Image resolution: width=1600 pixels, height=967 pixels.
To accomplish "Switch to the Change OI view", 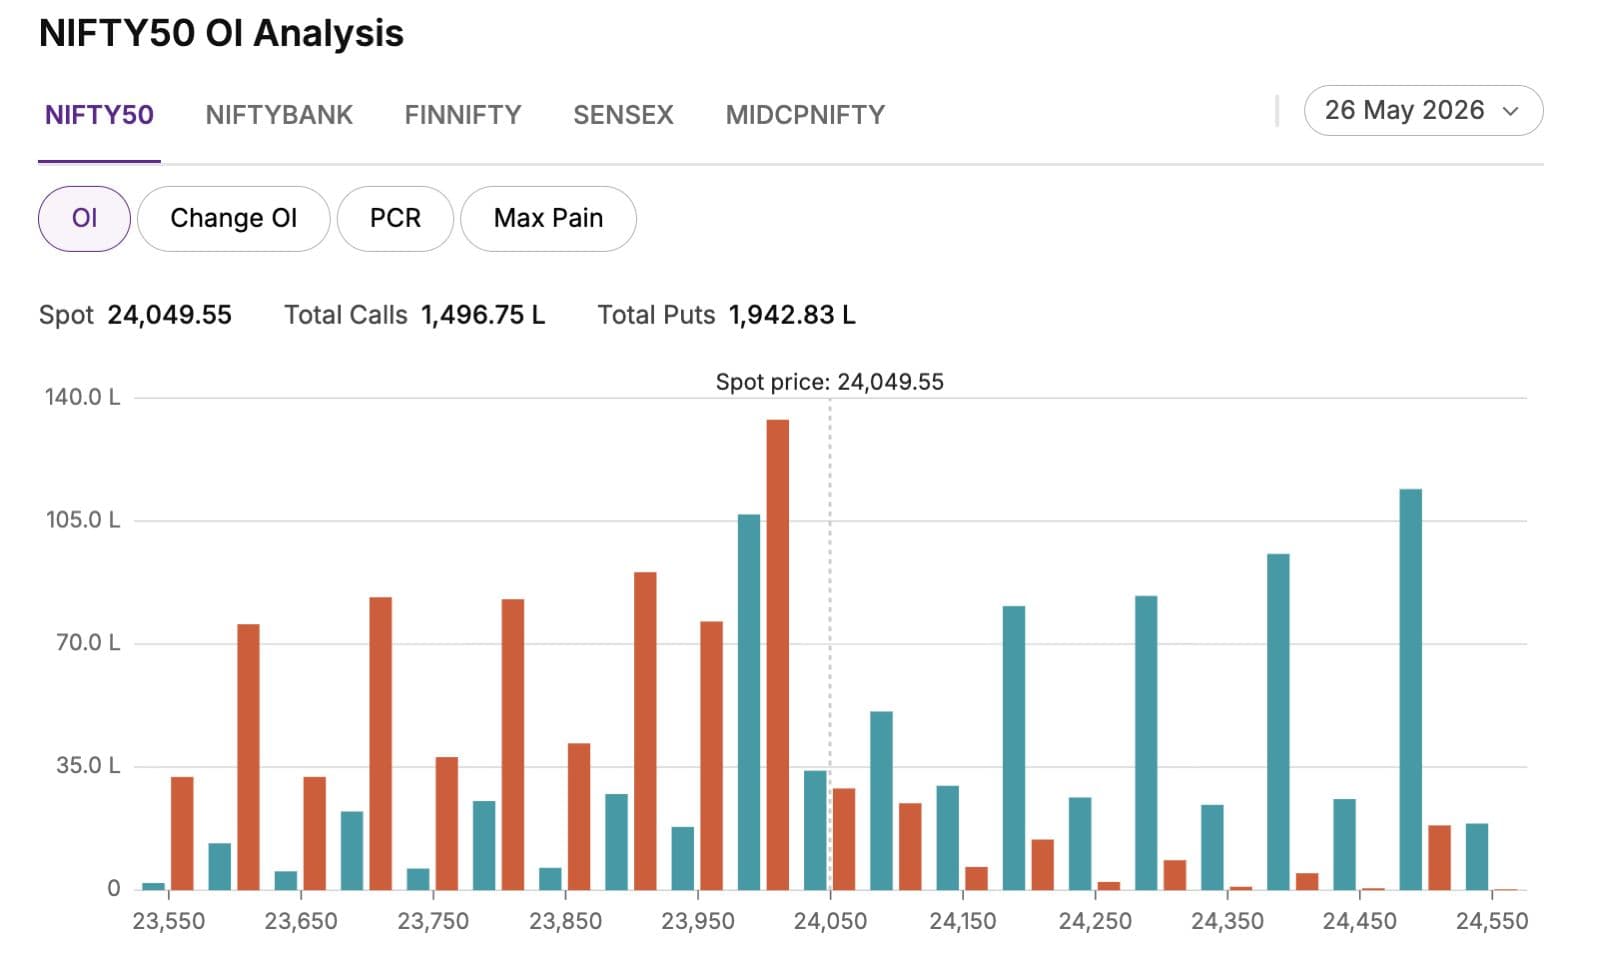I will click(x=233, y=218).
